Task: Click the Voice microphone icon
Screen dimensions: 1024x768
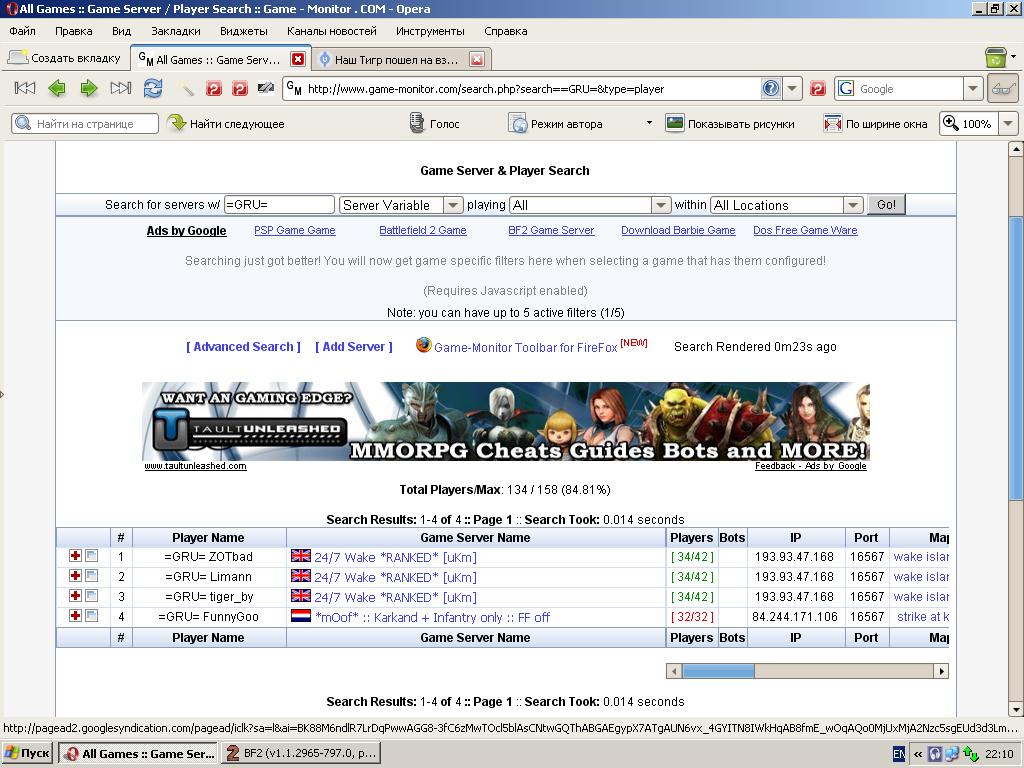Action: click(416, 123)
